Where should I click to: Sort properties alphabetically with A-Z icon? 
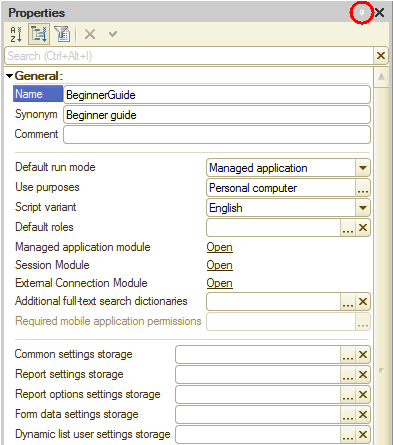point(16,34)
